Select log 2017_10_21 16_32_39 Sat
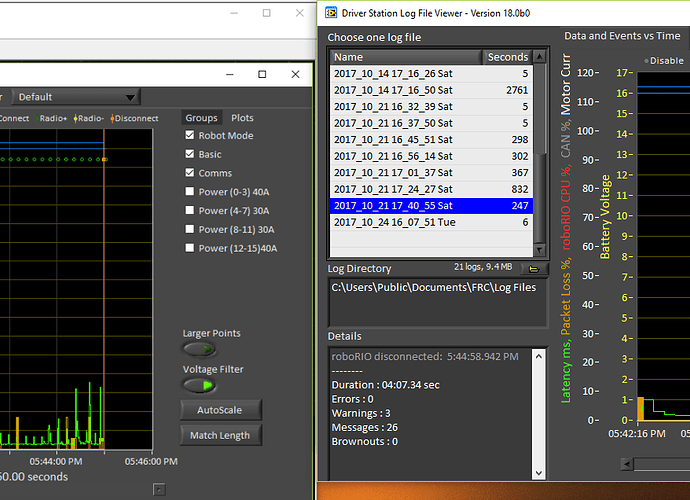 tap(431, 107)
